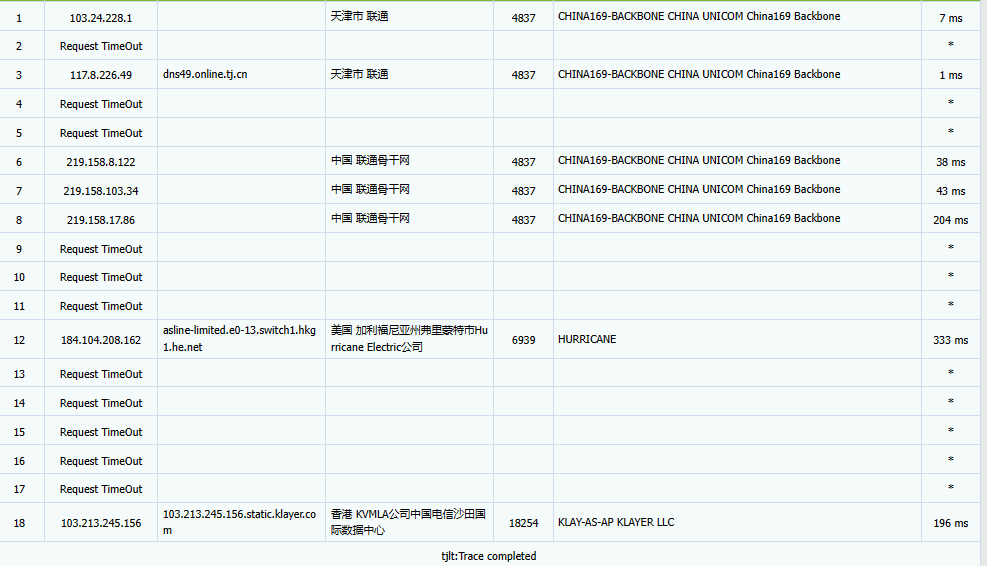Select IP address 103.24.228.1
Screen dimensions: 987x566
click(101, 18)
